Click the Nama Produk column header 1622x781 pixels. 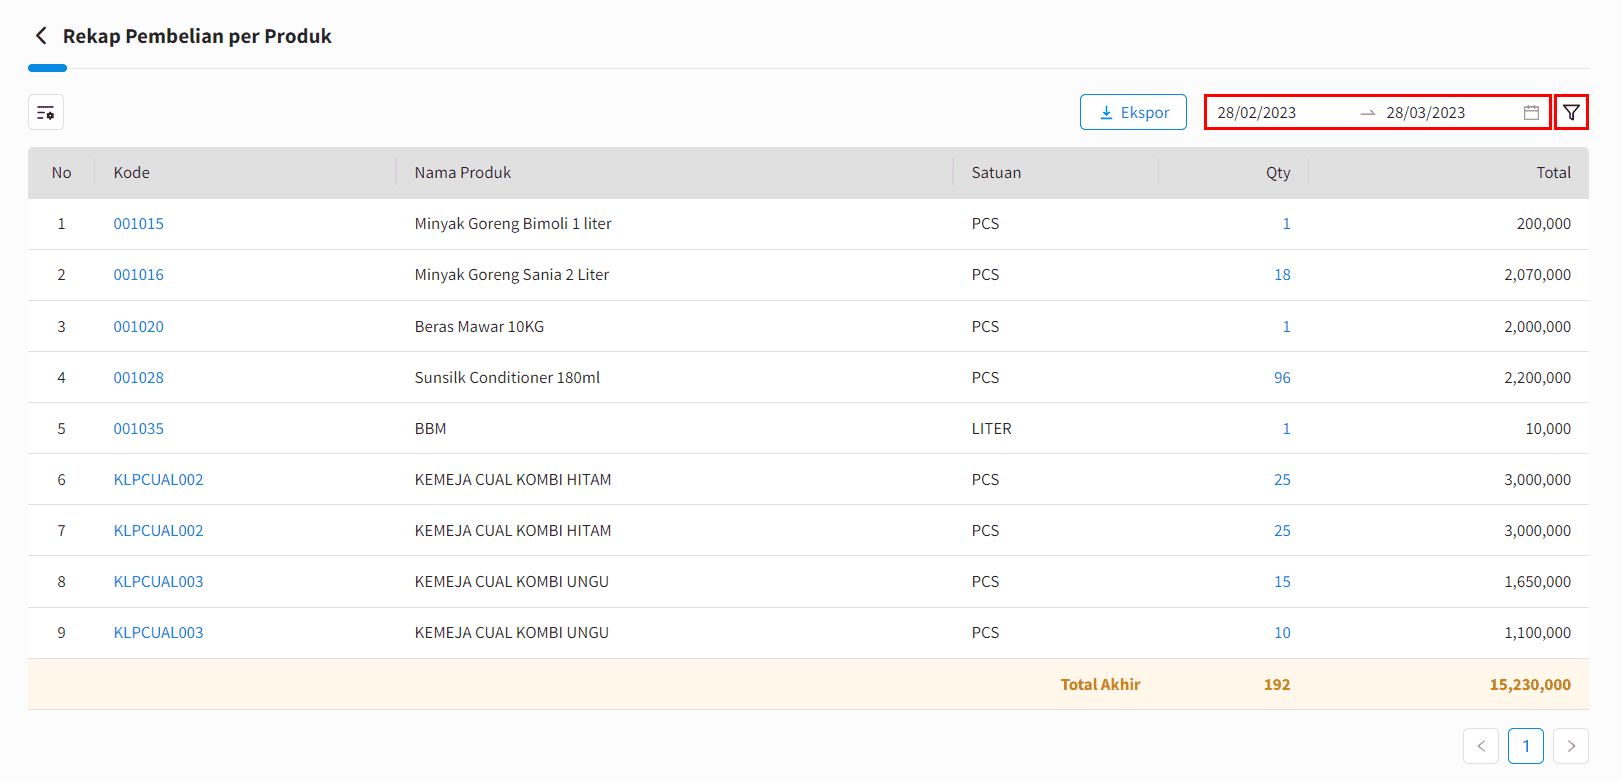coord(463,173)
